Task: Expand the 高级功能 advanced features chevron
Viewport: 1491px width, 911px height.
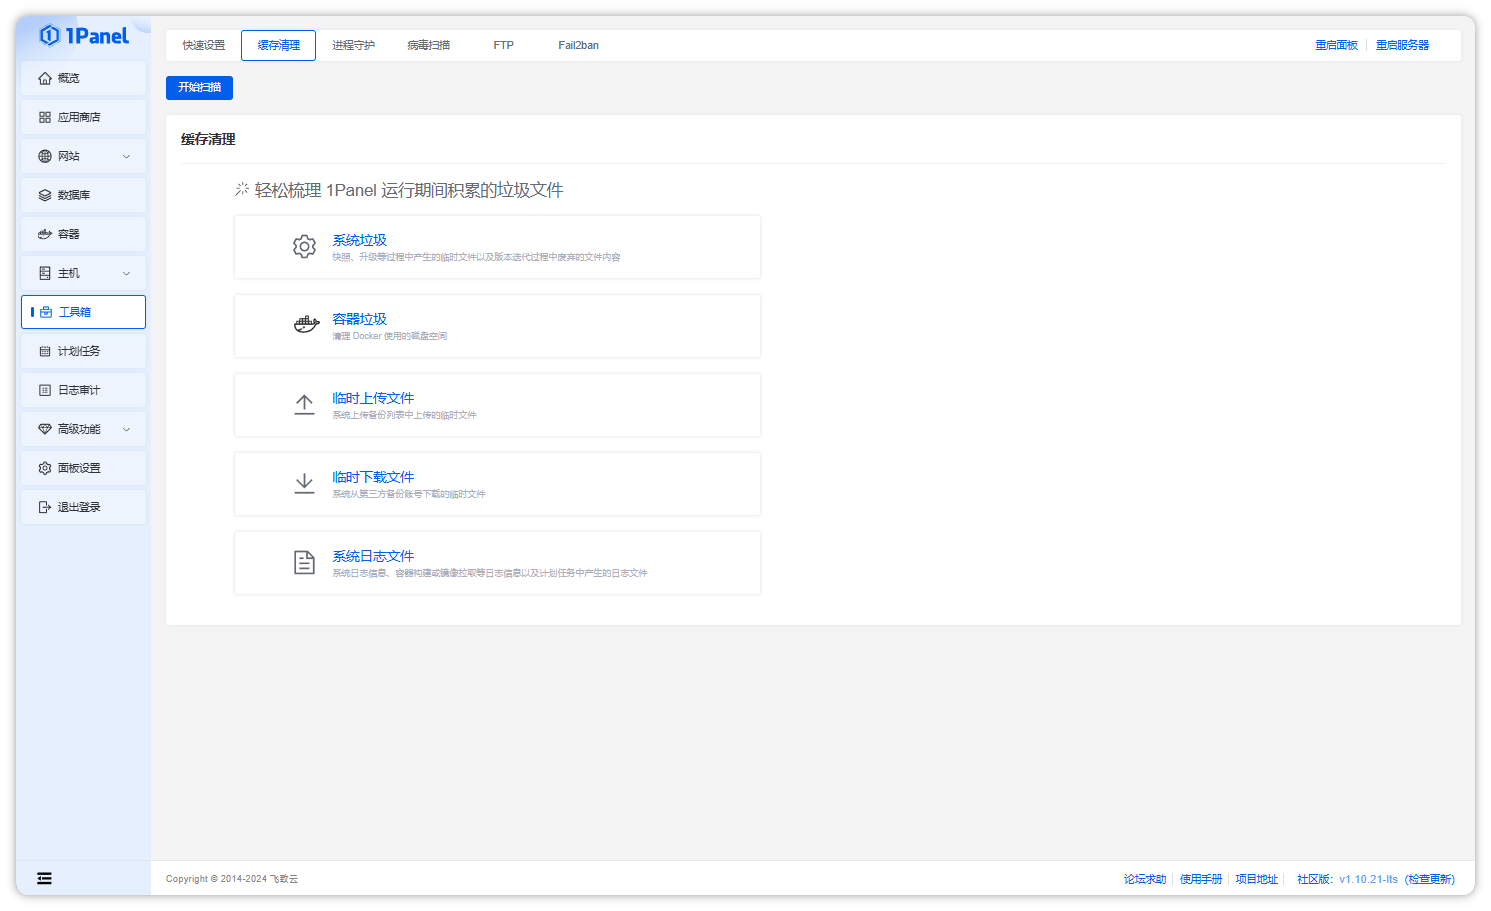Action: [x=126, y=428]
